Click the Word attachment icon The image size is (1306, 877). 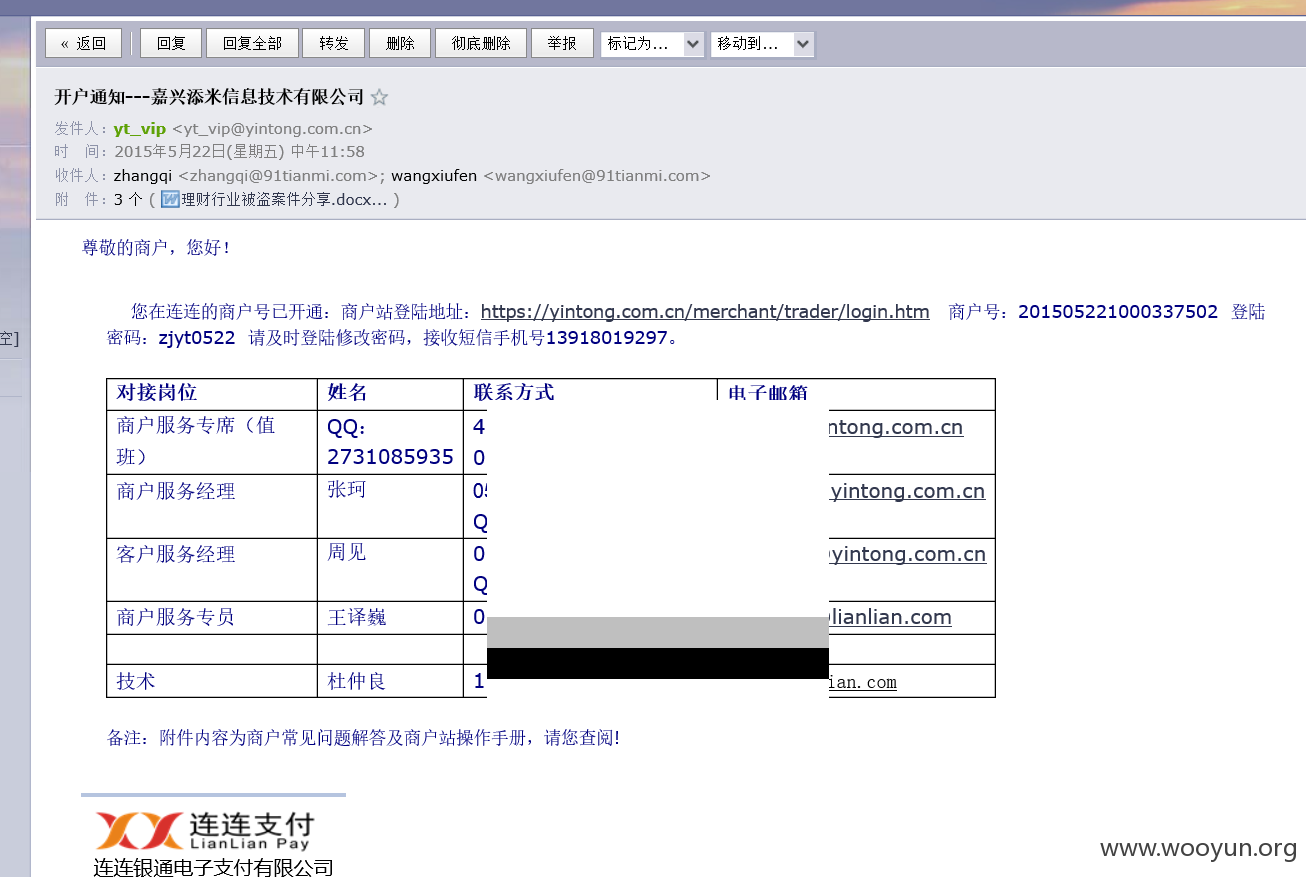tap(170, 199)
